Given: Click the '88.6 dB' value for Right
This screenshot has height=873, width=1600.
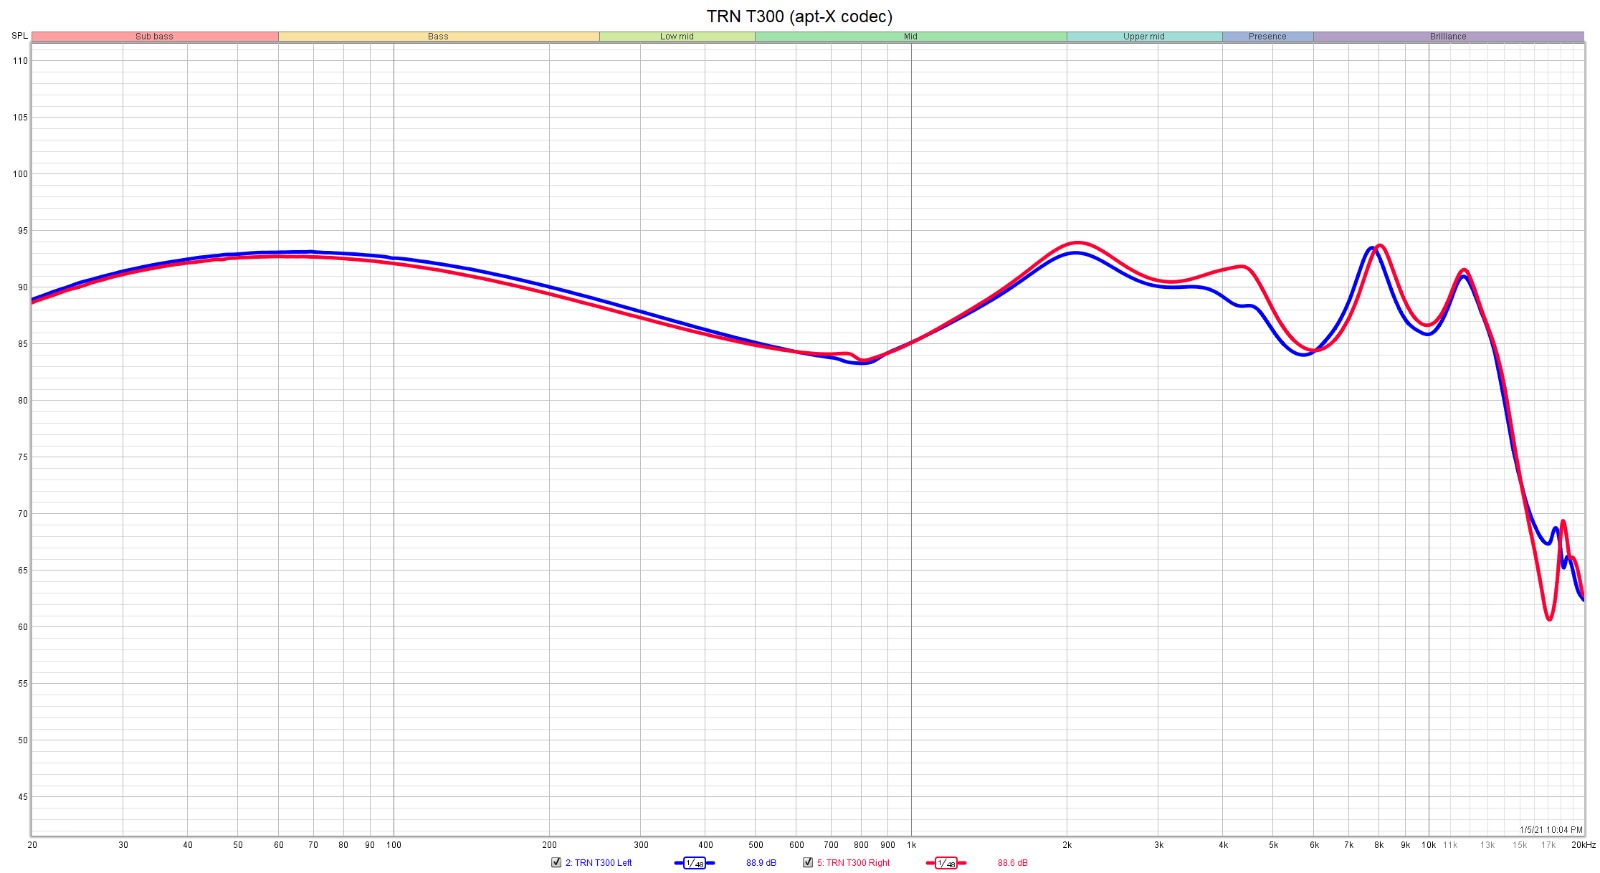Looking at the screenshot, I should click(1012, 863).
